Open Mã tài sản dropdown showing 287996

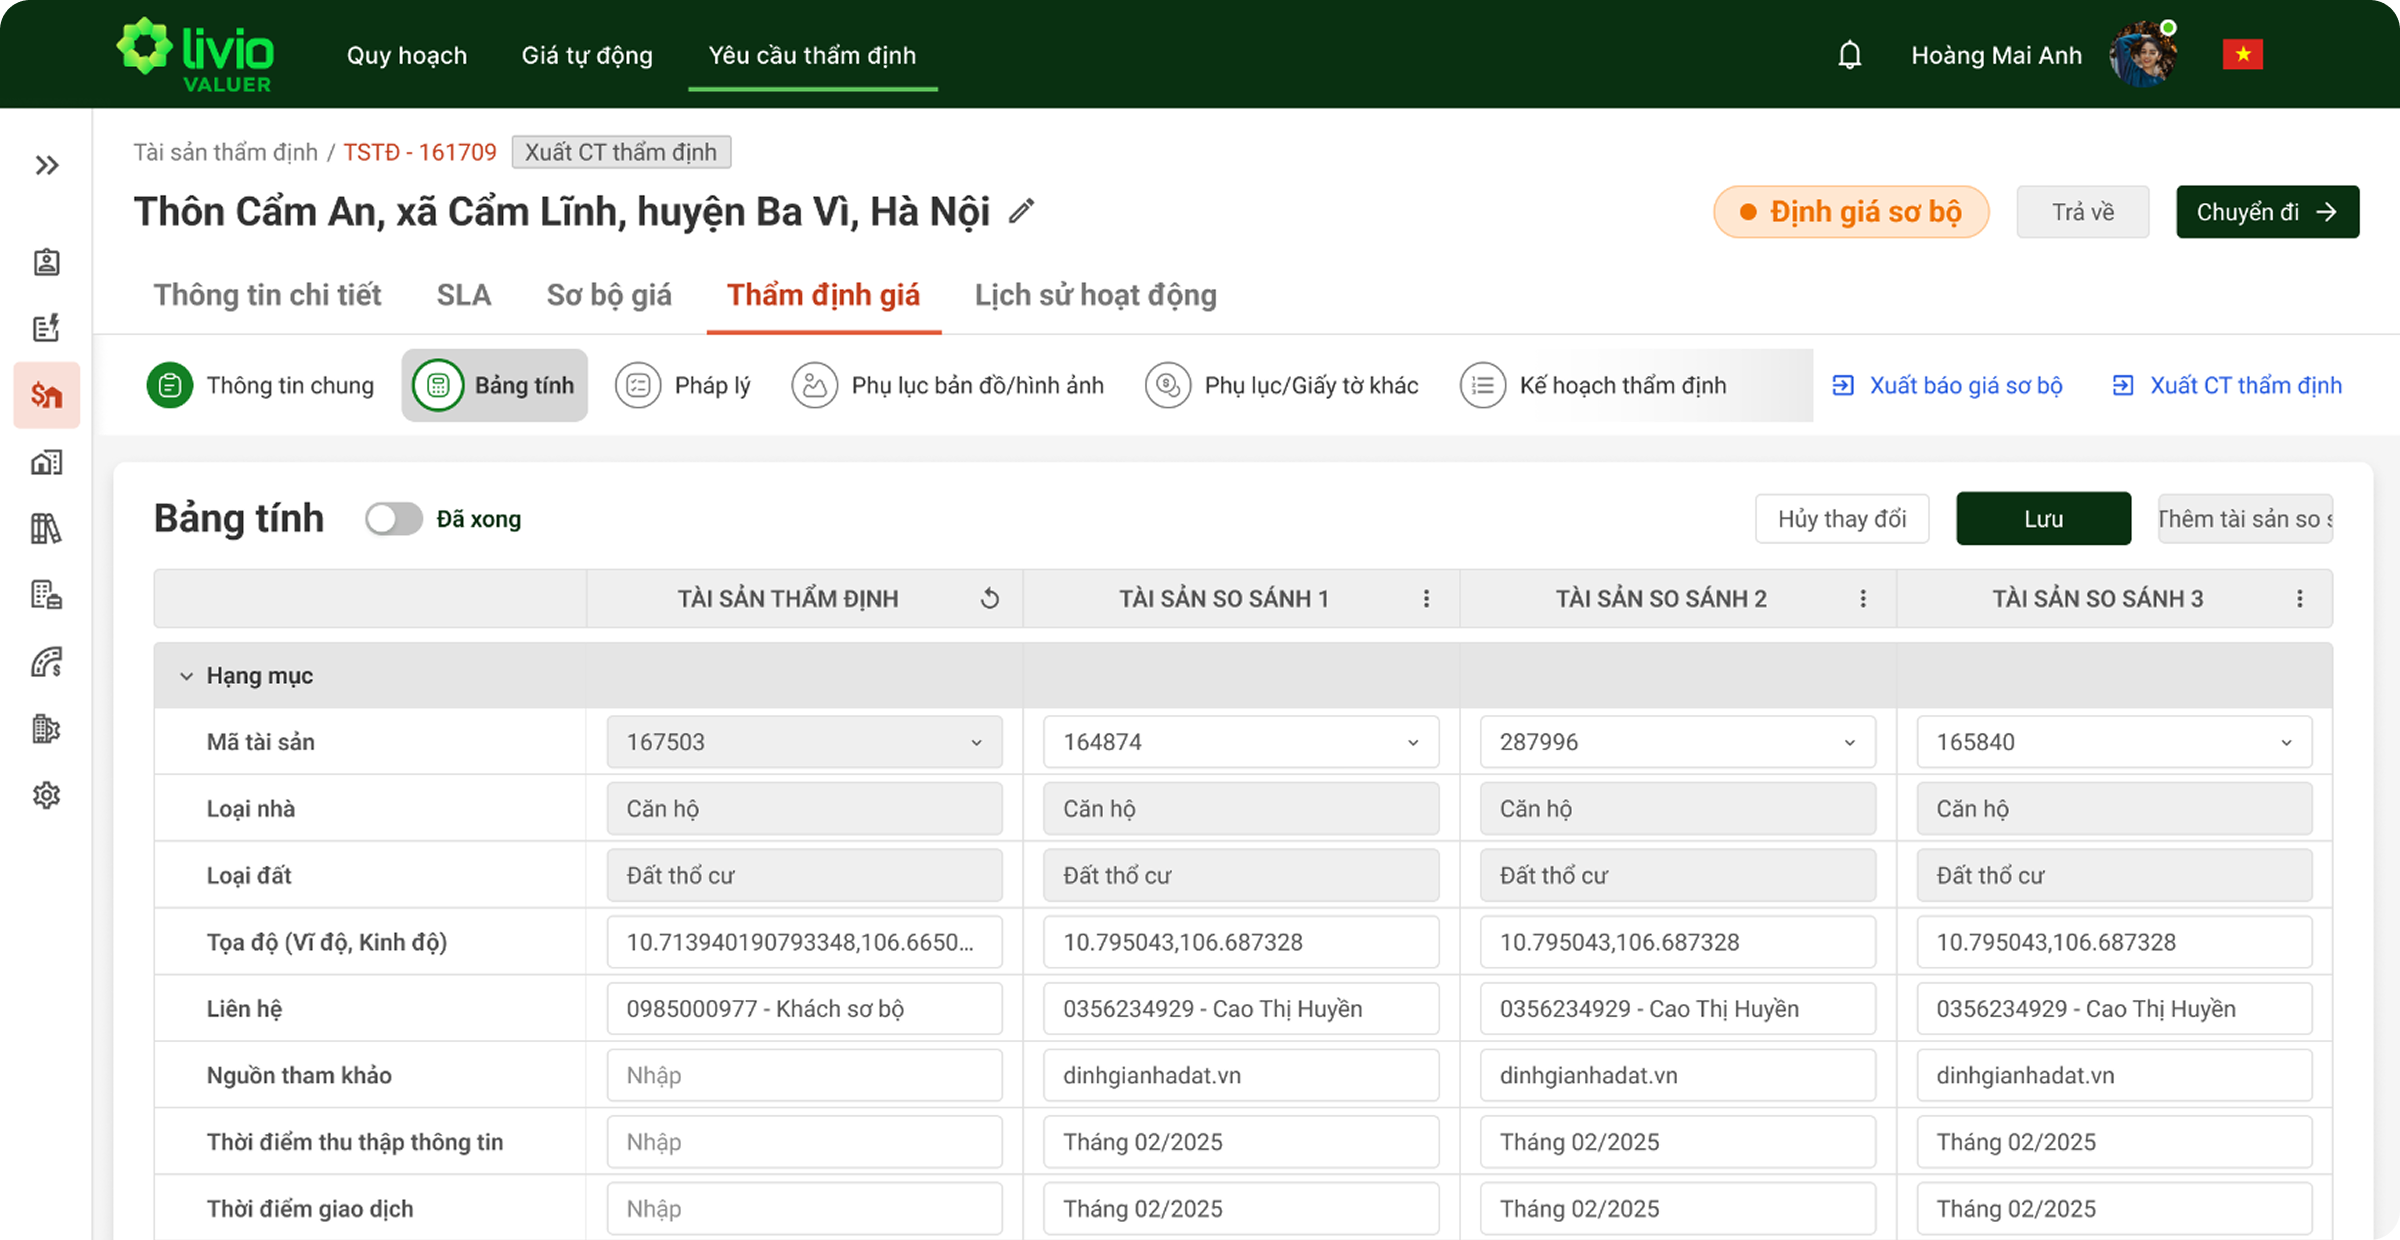pos(1677,742)
